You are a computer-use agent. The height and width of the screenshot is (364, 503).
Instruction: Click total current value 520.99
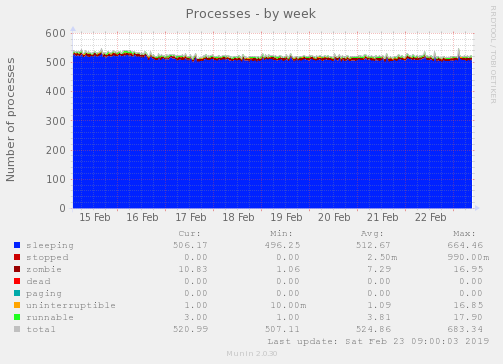[190, 329]
